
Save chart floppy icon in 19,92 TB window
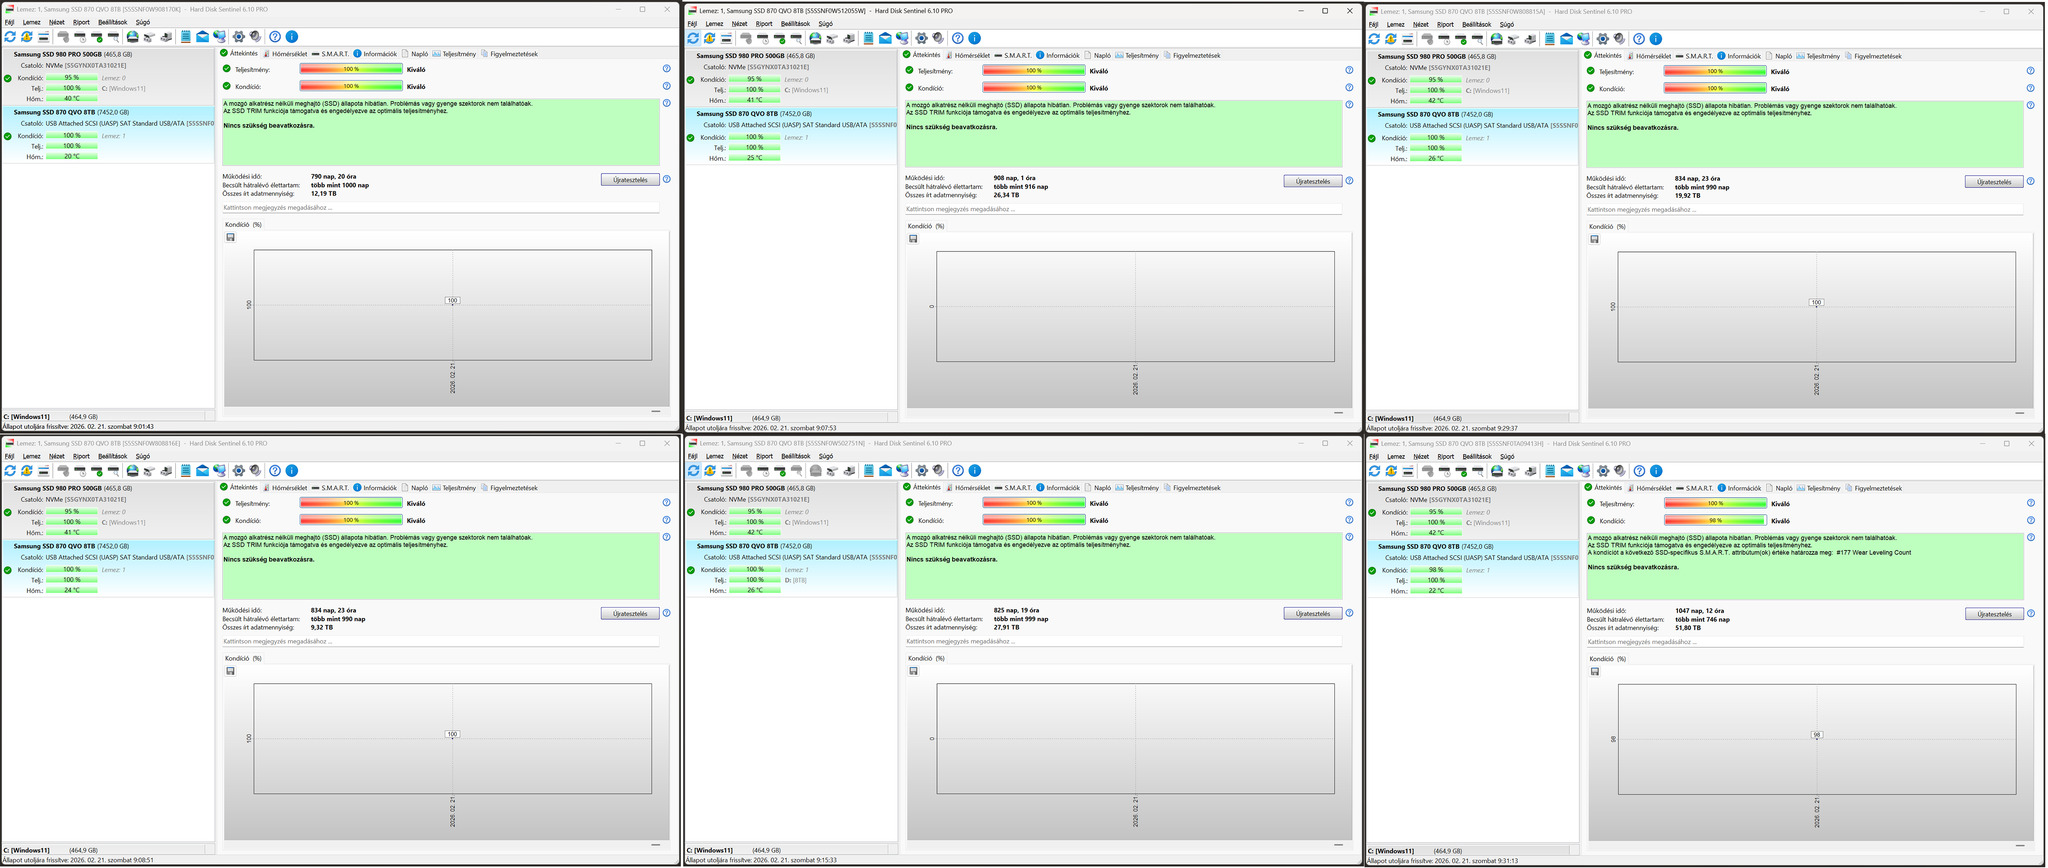1594,239
